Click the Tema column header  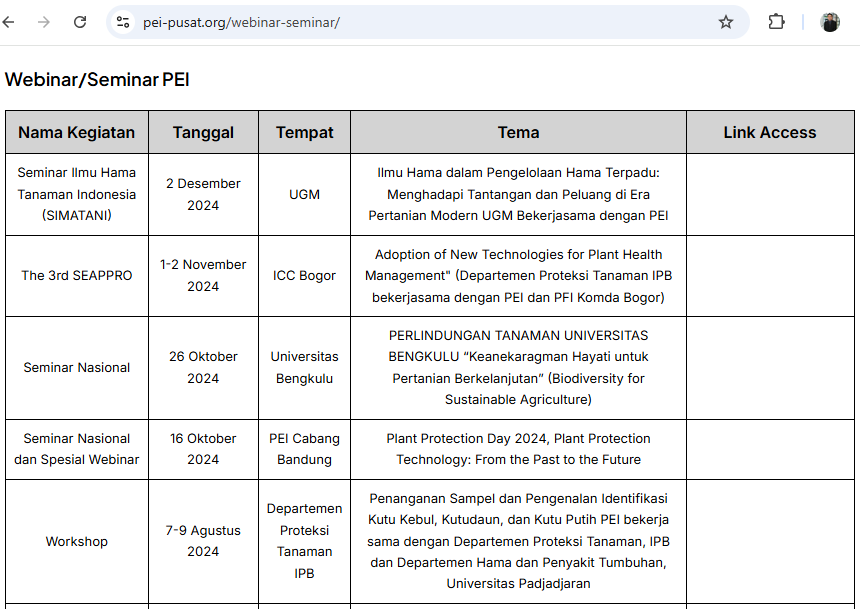click(518, 132)
